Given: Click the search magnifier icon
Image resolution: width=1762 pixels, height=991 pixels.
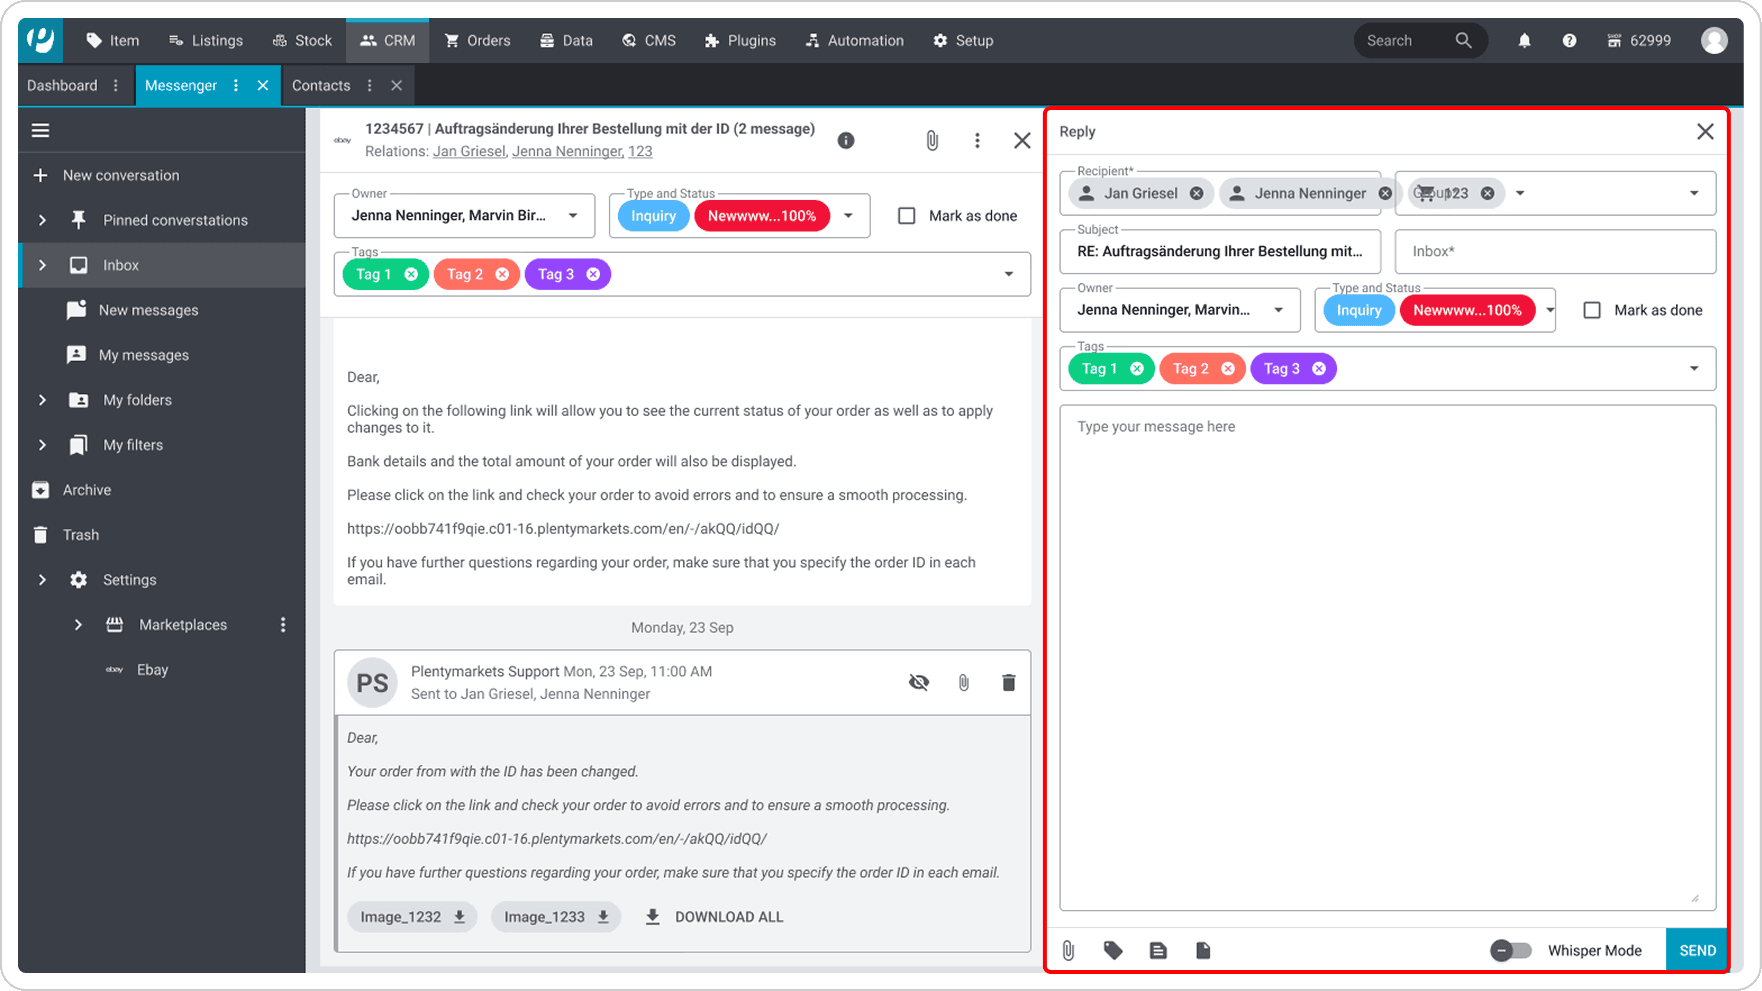Looking at the screenshot, I should click(1463, 40).
